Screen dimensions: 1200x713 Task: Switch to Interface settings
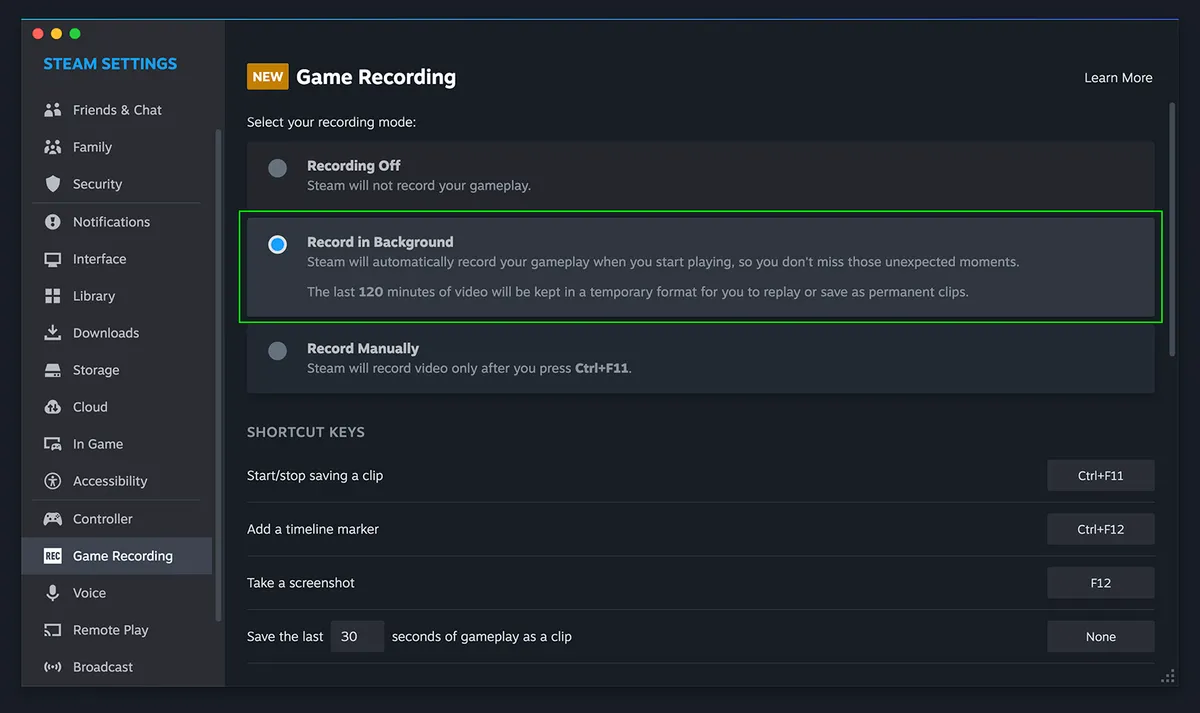(116, 259)
